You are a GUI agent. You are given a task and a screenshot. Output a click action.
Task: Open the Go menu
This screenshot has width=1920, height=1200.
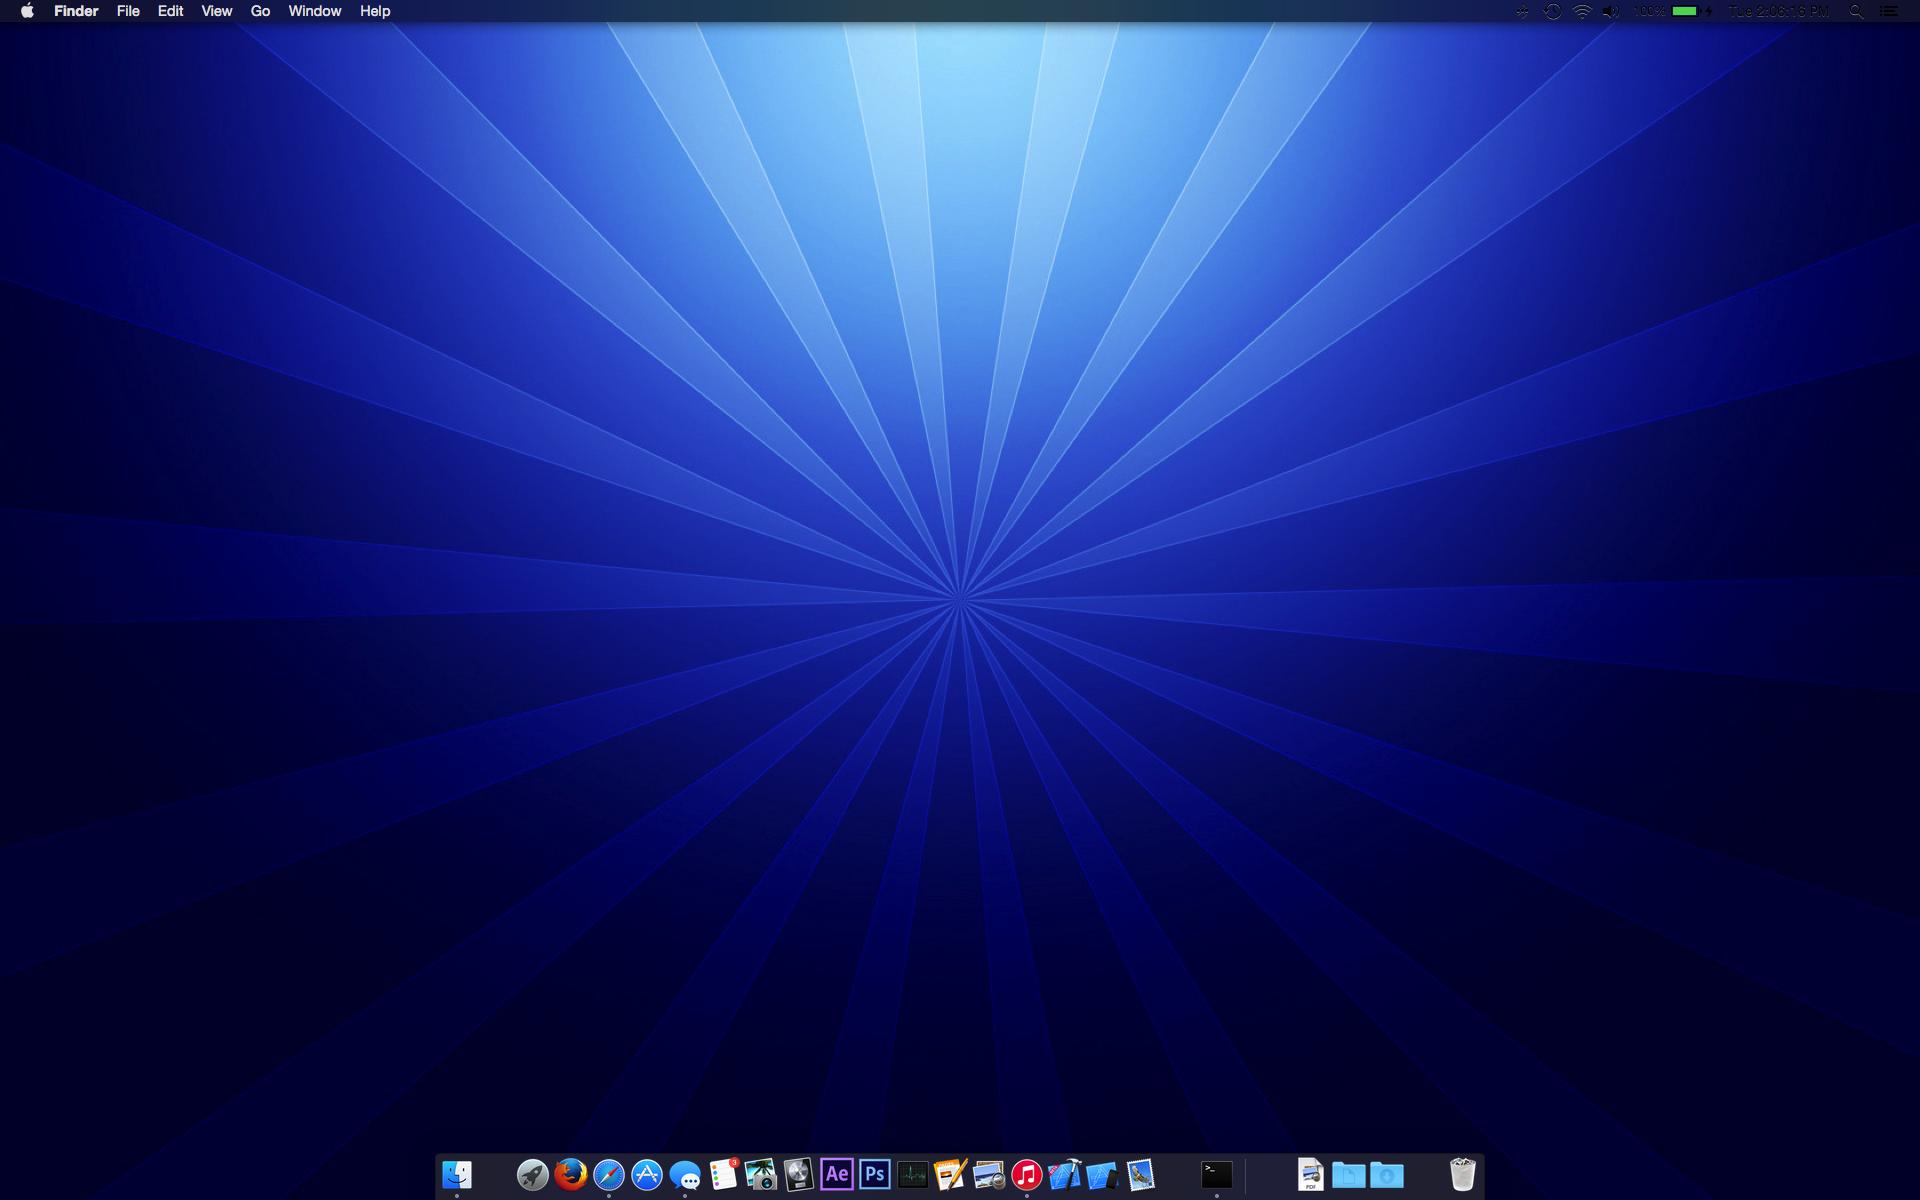pos(260,11)
